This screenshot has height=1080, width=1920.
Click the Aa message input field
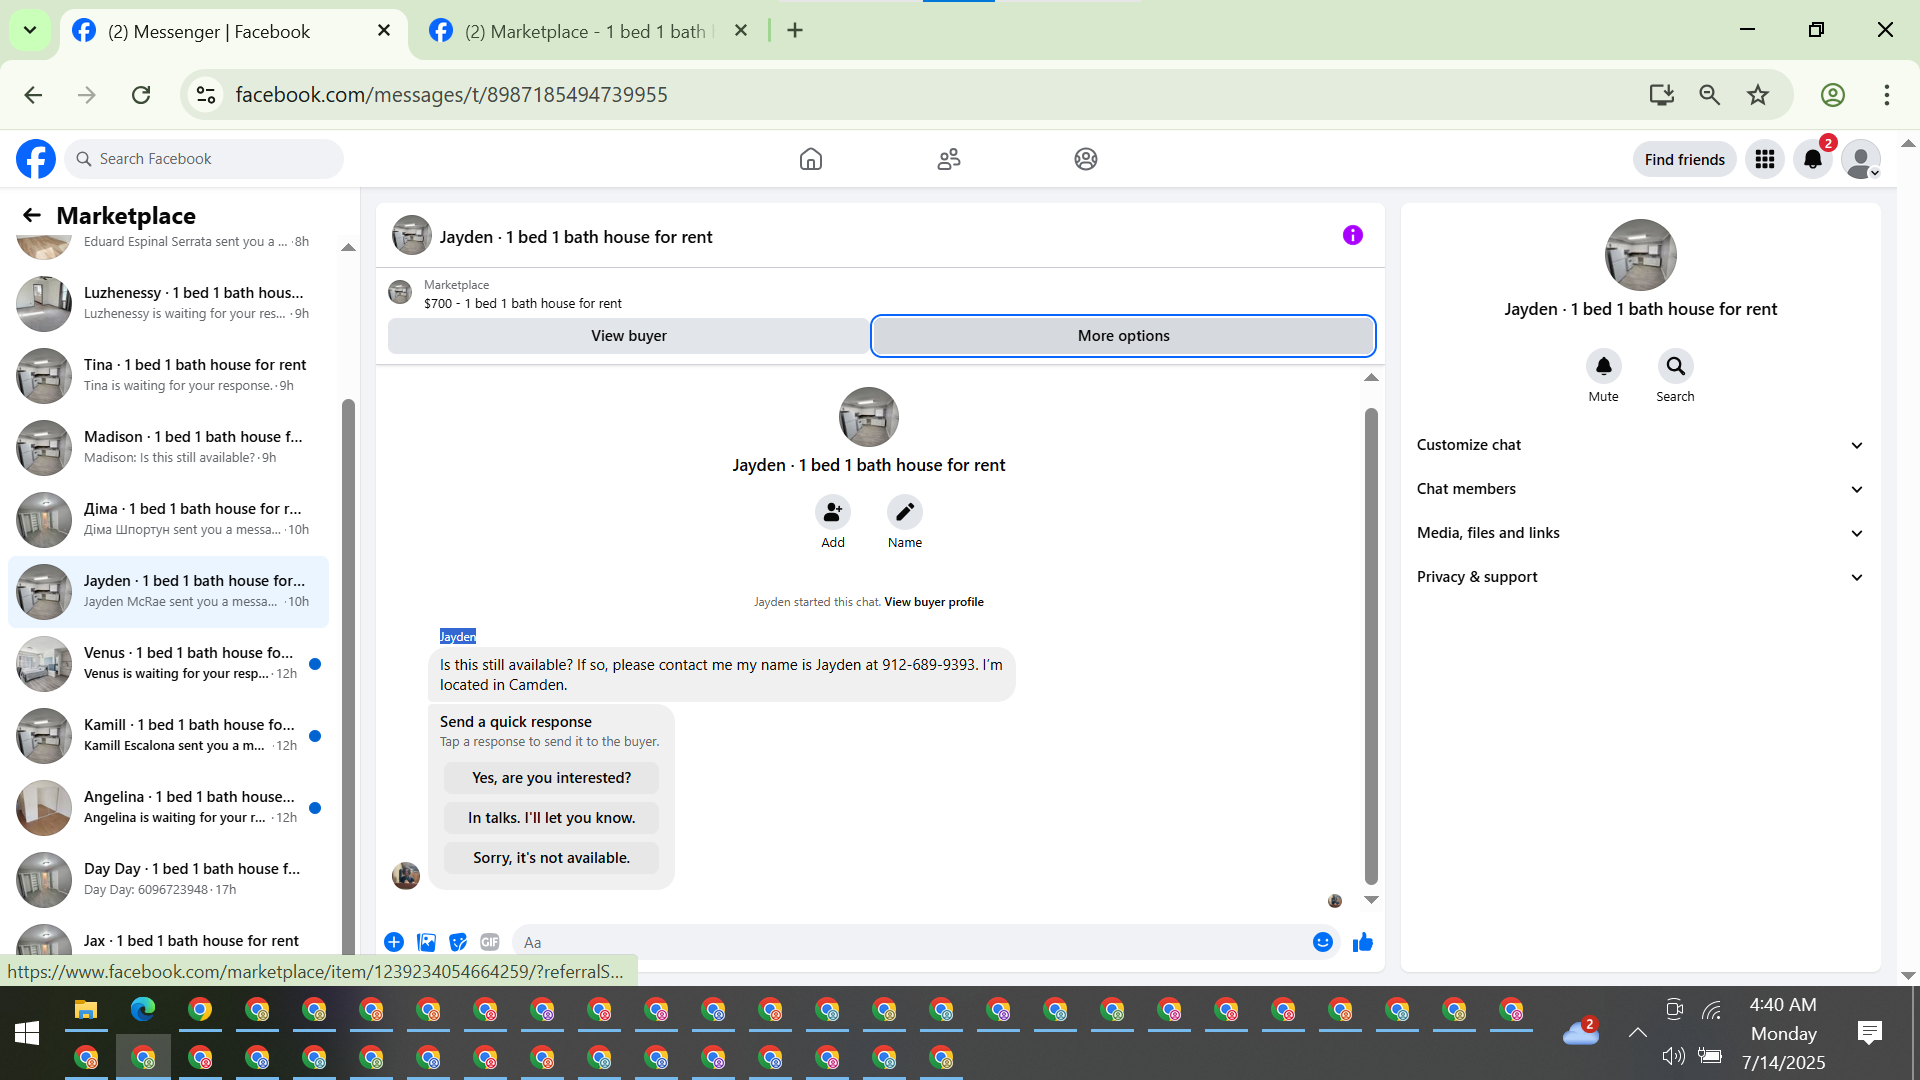coord(900,942)
